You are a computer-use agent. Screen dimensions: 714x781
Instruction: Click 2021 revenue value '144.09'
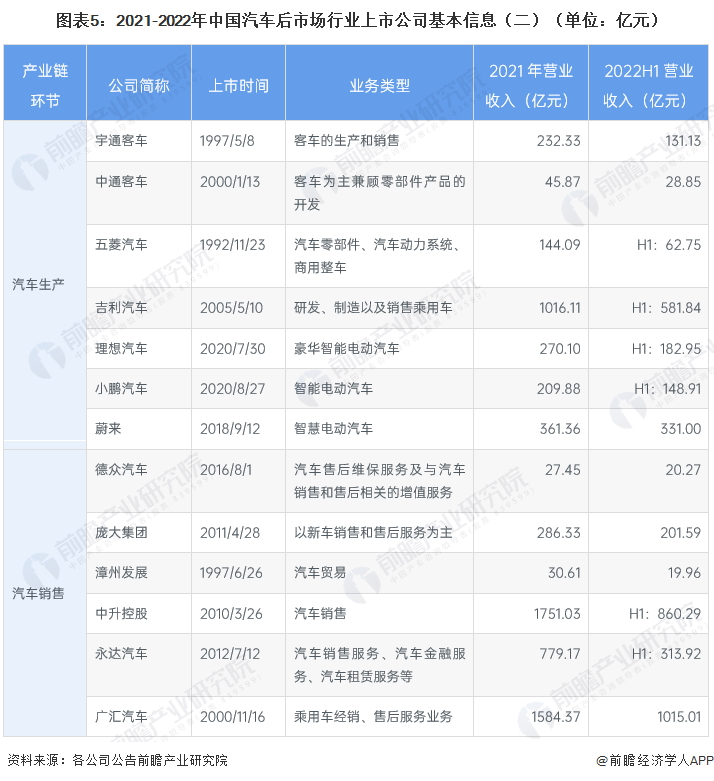pyautogui.click(x=560, y=245)
